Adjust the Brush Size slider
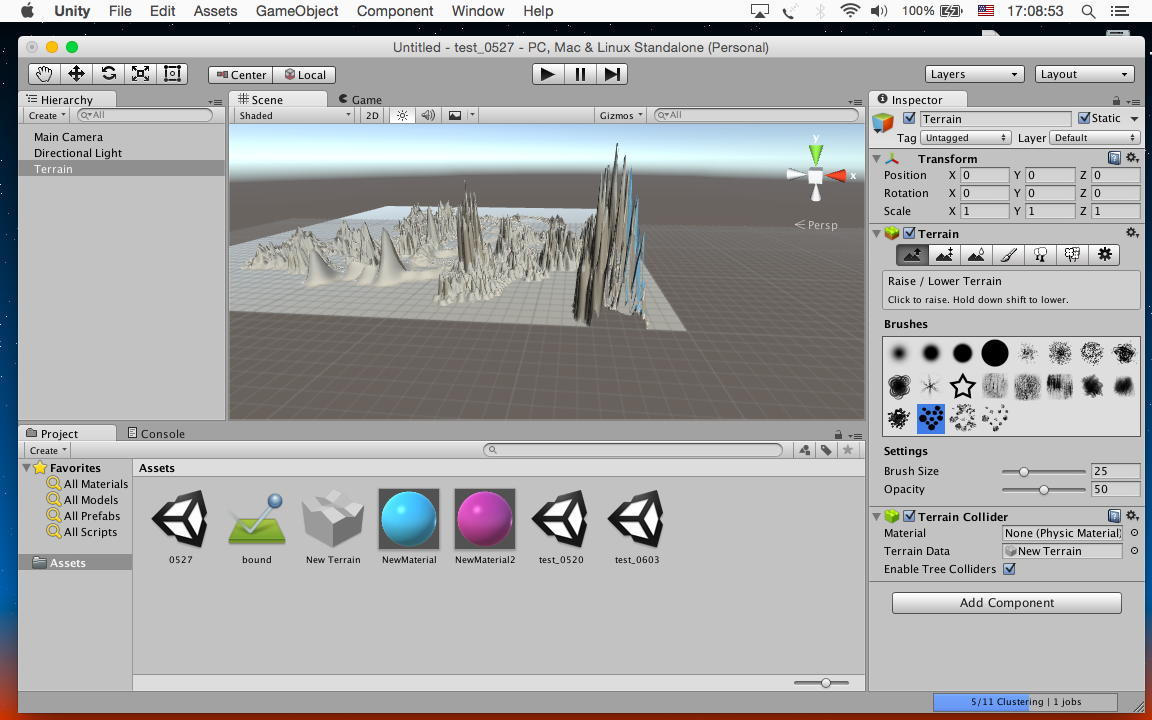Viewport: 1152px width, 720px height. 1024,471
